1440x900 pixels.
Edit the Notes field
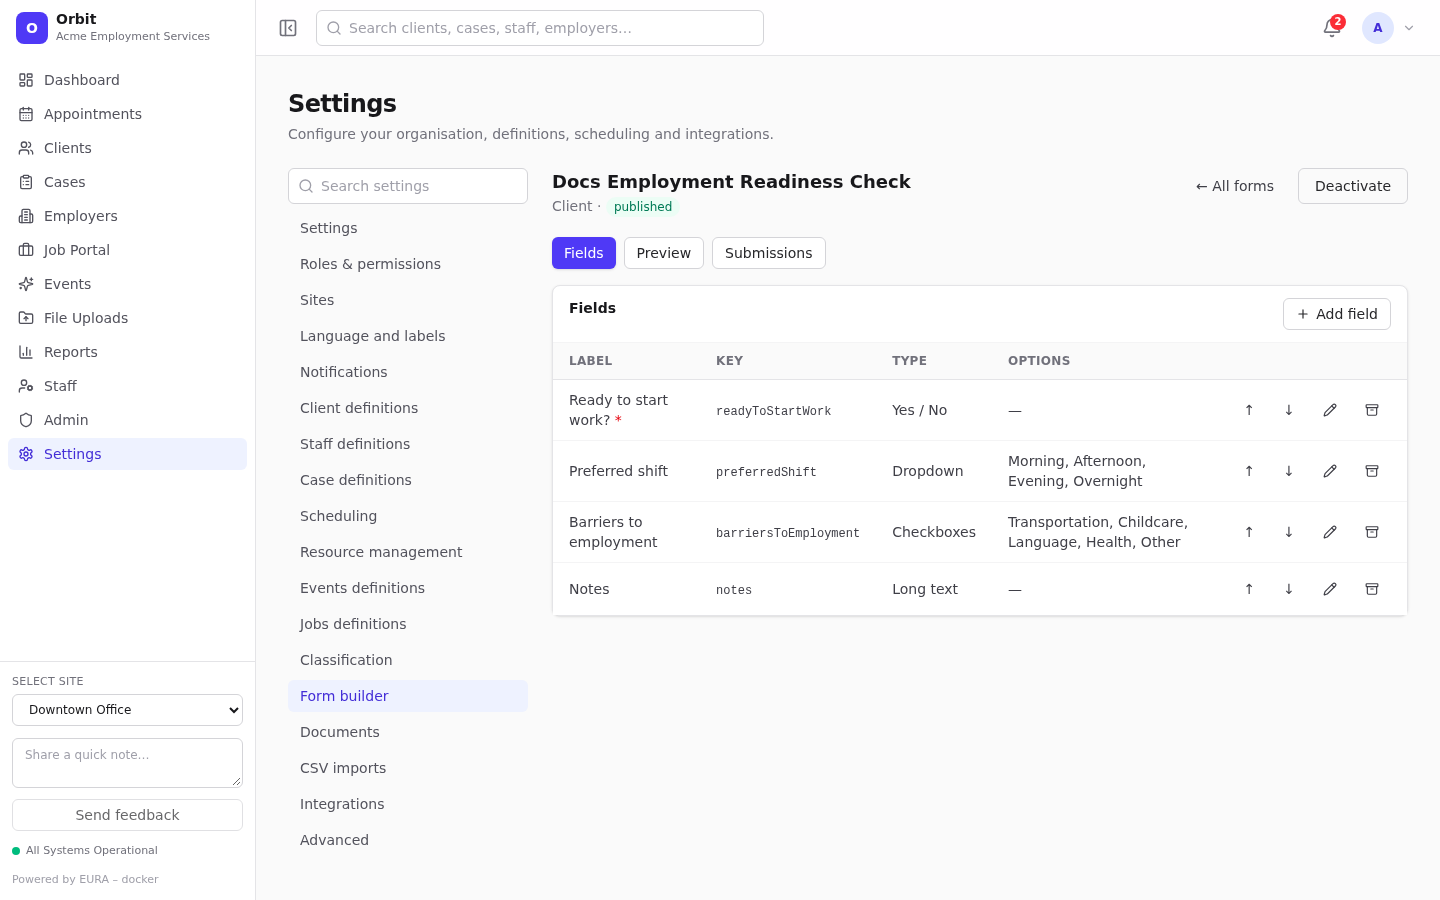1330,589
